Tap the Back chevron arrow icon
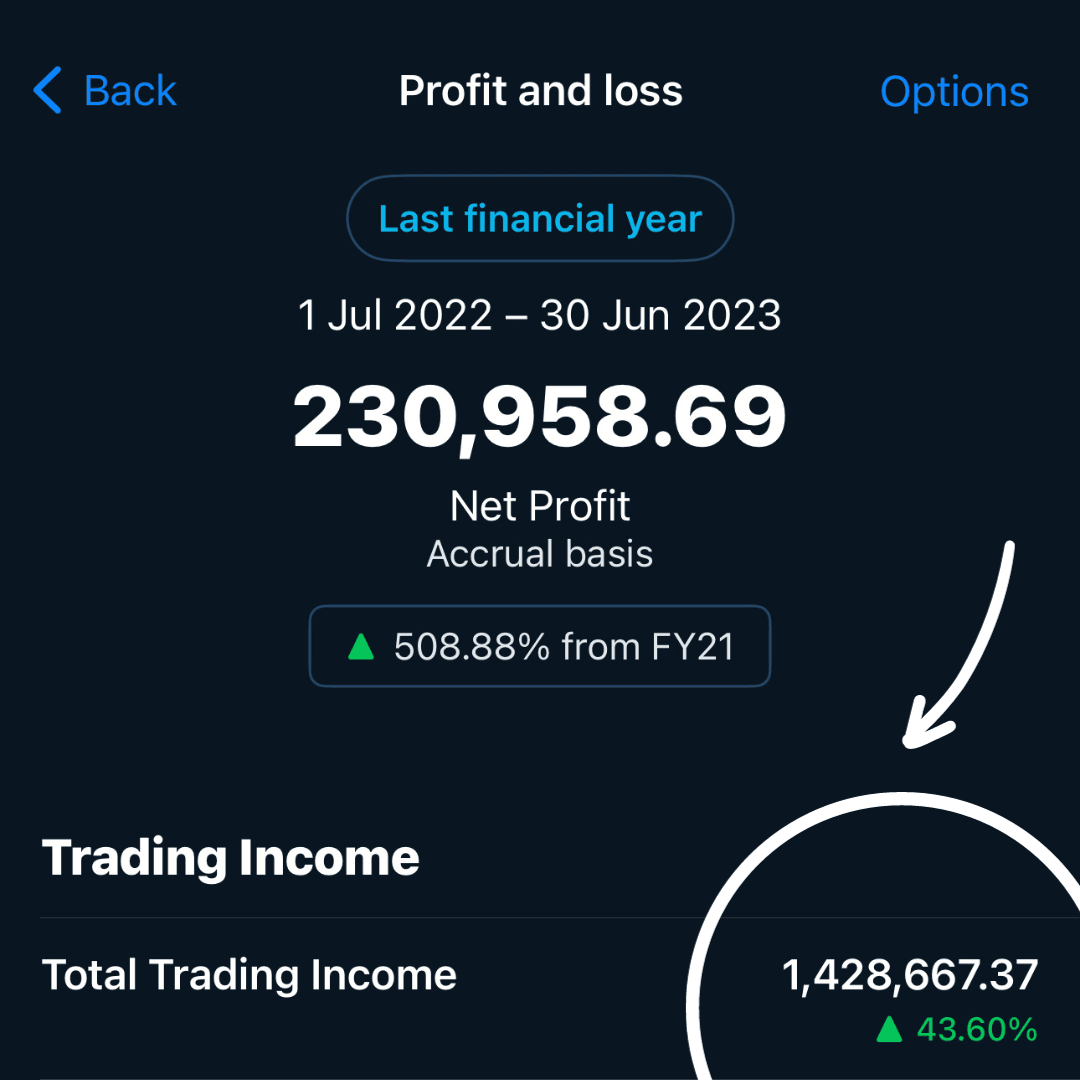This screenshot has width=1080, height=1080. pos(47,91)
